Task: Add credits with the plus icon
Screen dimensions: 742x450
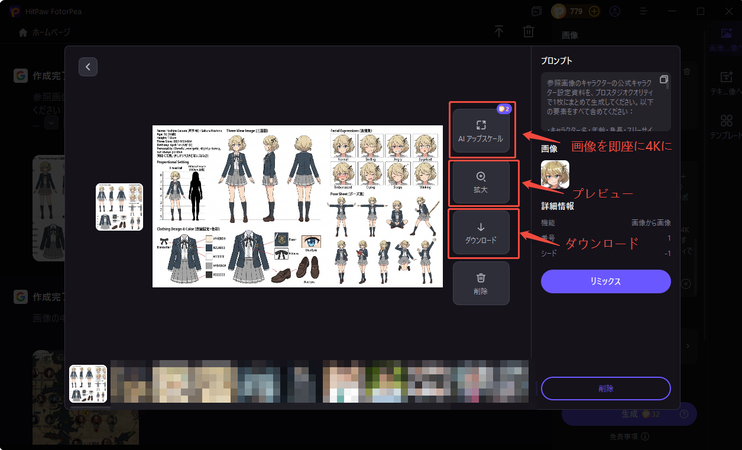Action: coord(594,11)
